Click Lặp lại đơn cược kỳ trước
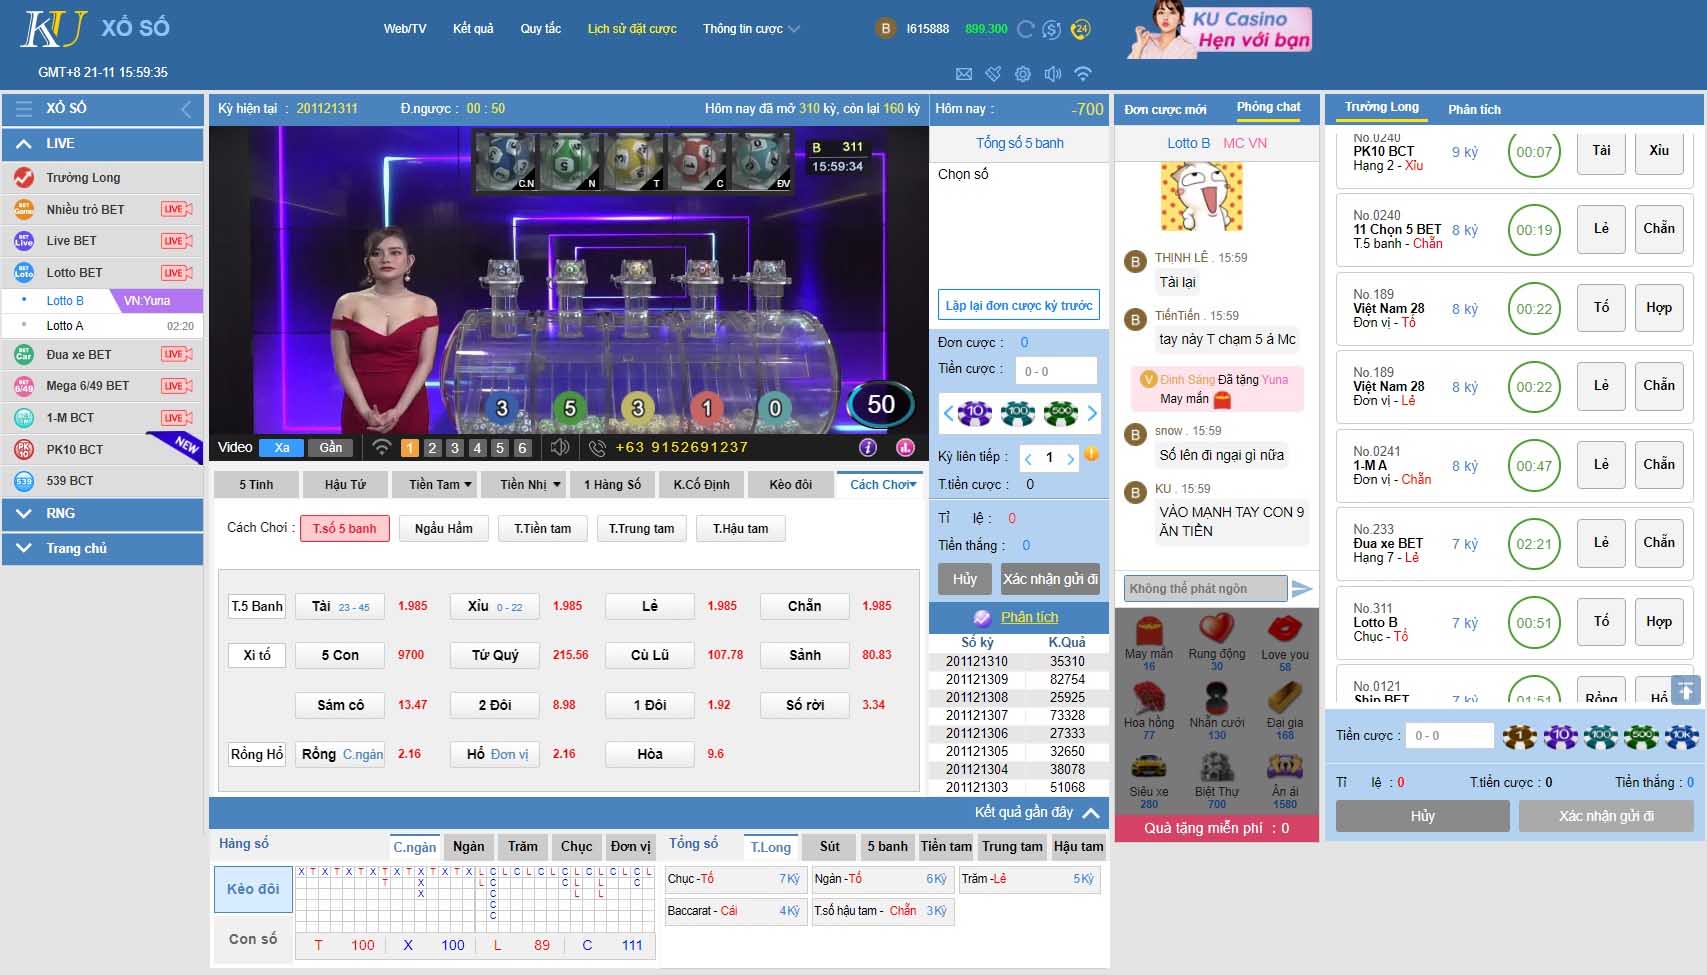1707x975 pixels. [1018, 305]
